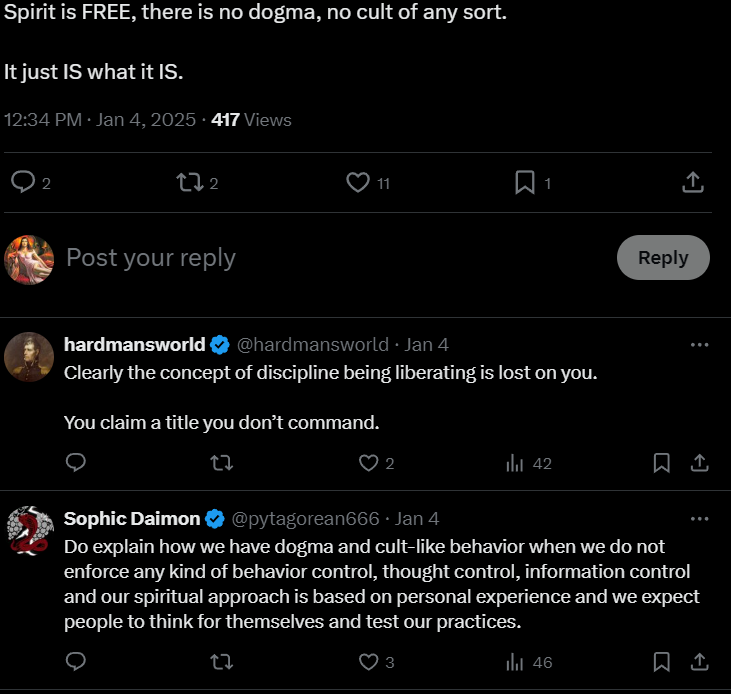
Task: Open hardmansworld's profile picture
Action: (29, 356)
